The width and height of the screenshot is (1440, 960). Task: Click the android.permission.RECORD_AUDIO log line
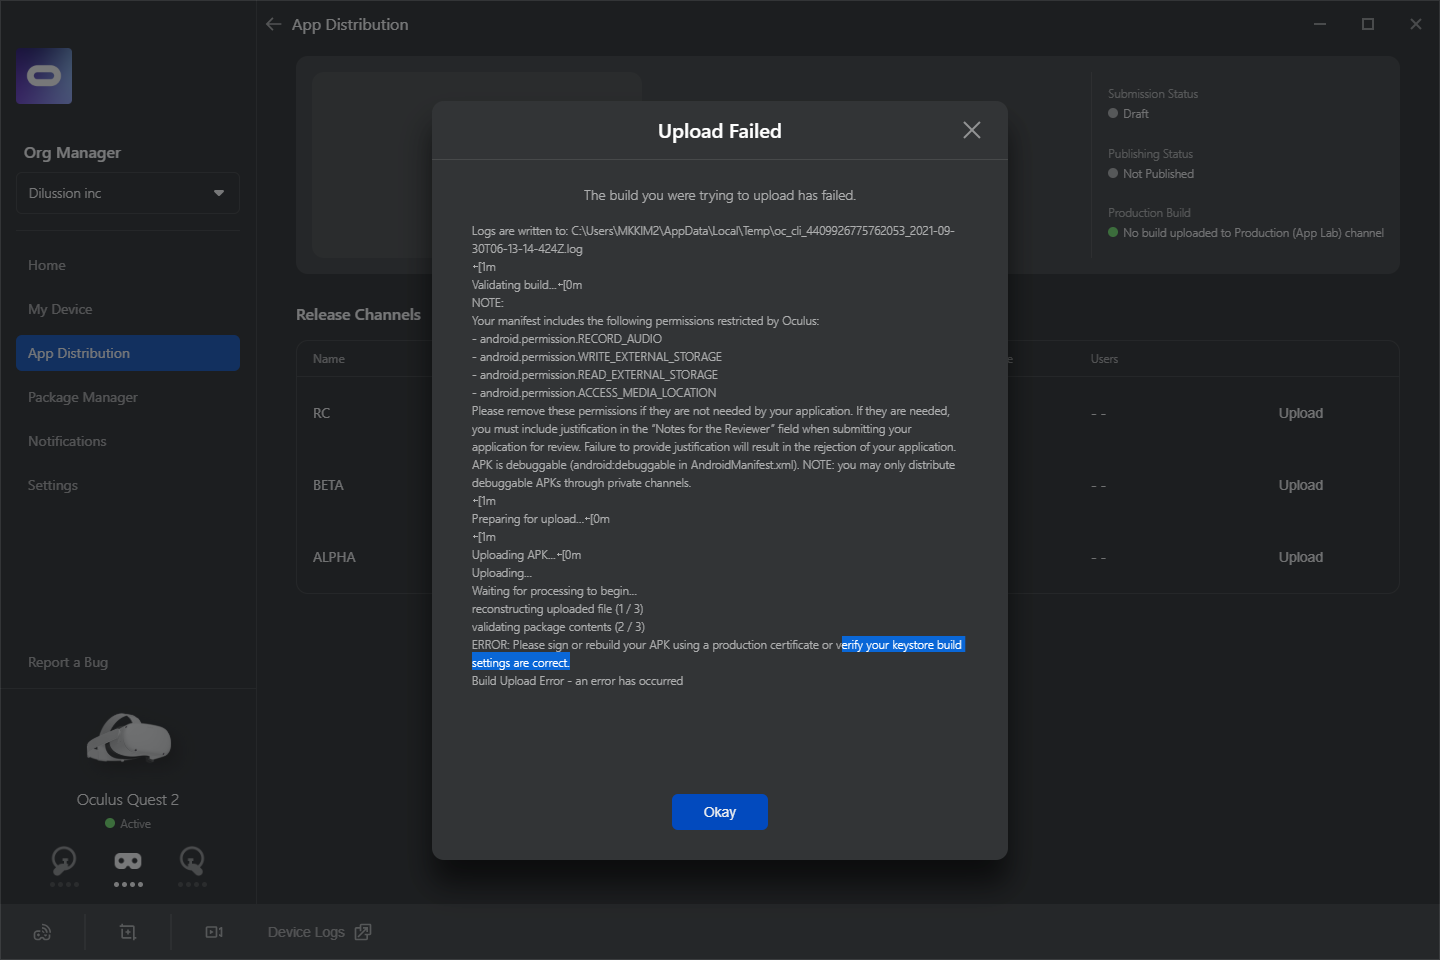click(567, 339)
